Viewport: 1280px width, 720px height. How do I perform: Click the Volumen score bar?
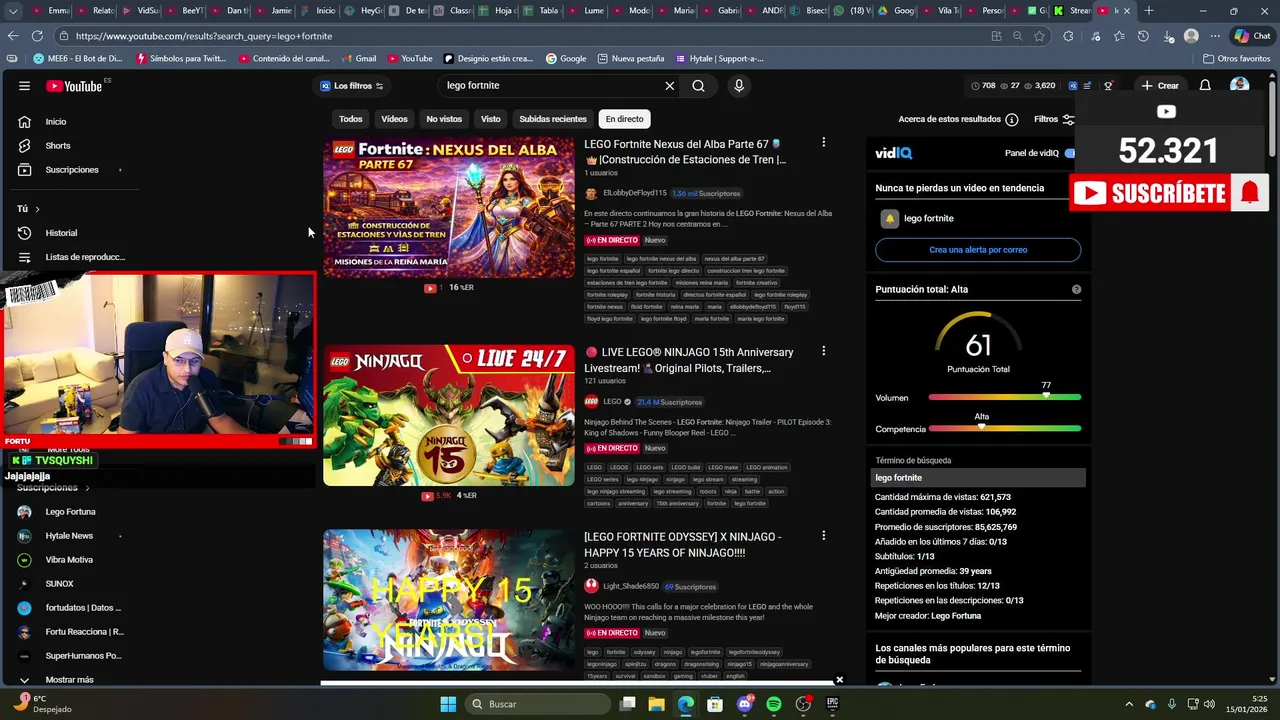pyautogui.click(x=1004, y=397)
